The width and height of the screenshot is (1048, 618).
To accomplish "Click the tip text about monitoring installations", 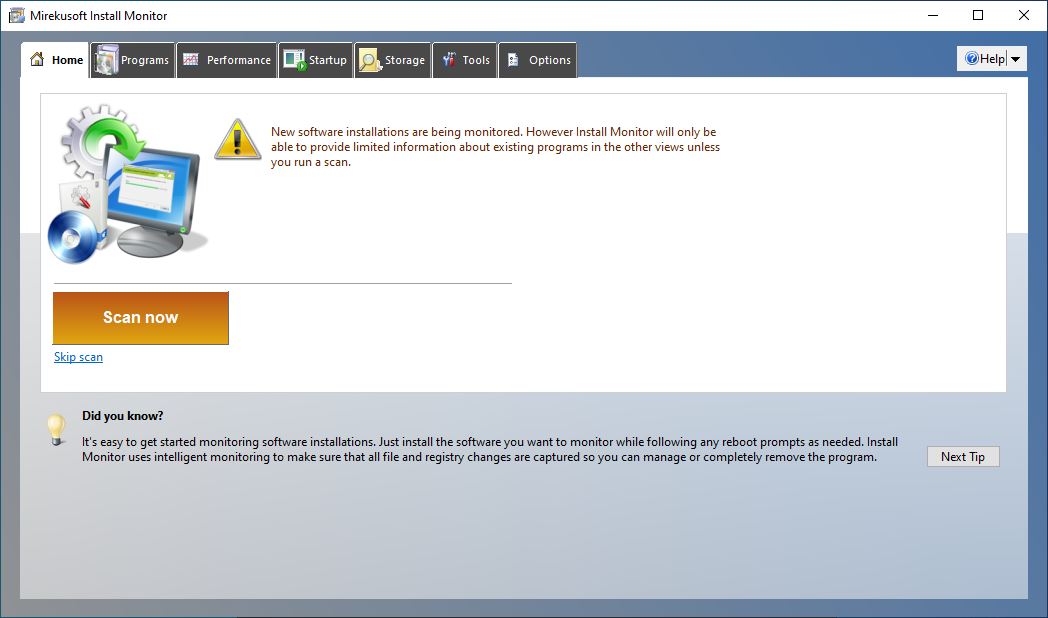I will click(490, 450).
